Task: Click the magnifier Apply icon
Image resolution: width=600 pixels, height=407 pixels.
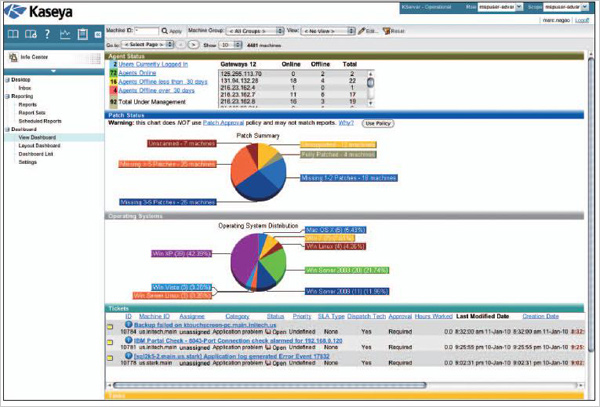Action: coord(165,31)
